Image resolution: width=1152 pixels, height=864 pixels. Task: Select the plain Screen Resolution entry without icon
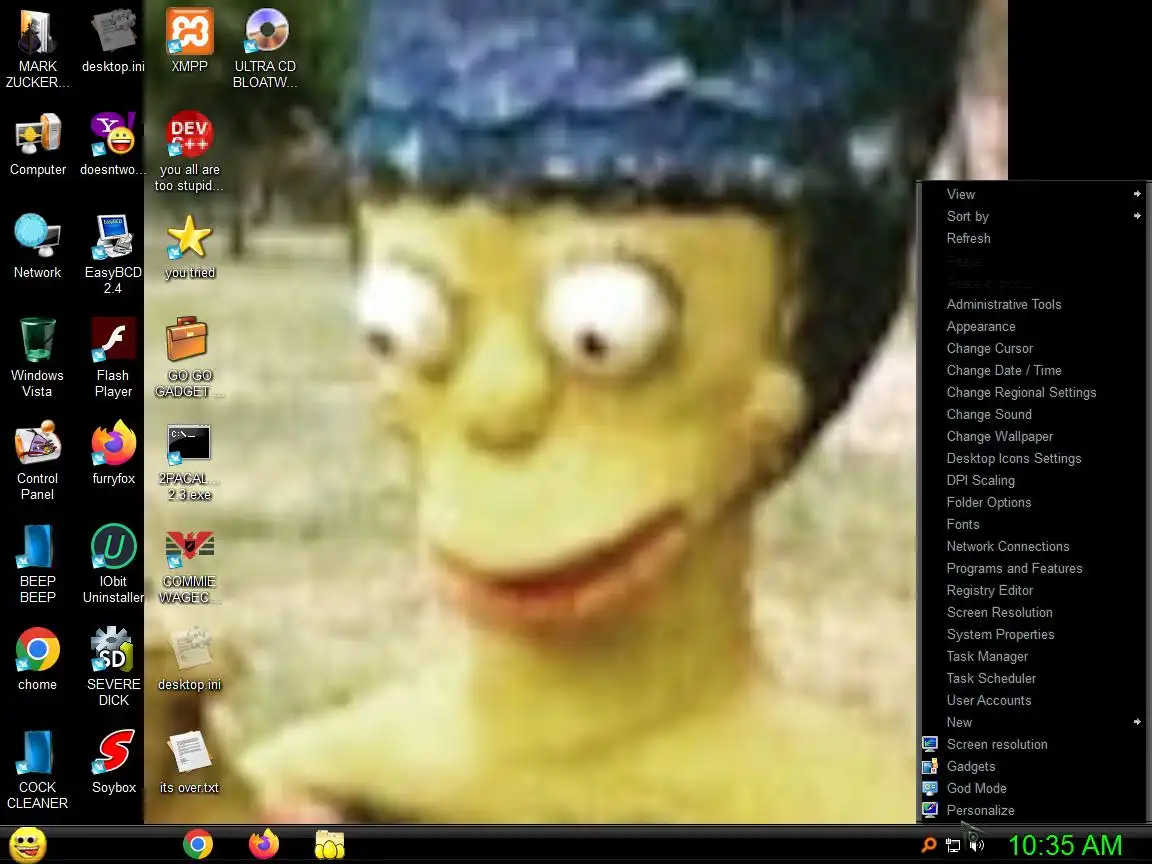click(x=1034, y=613)
